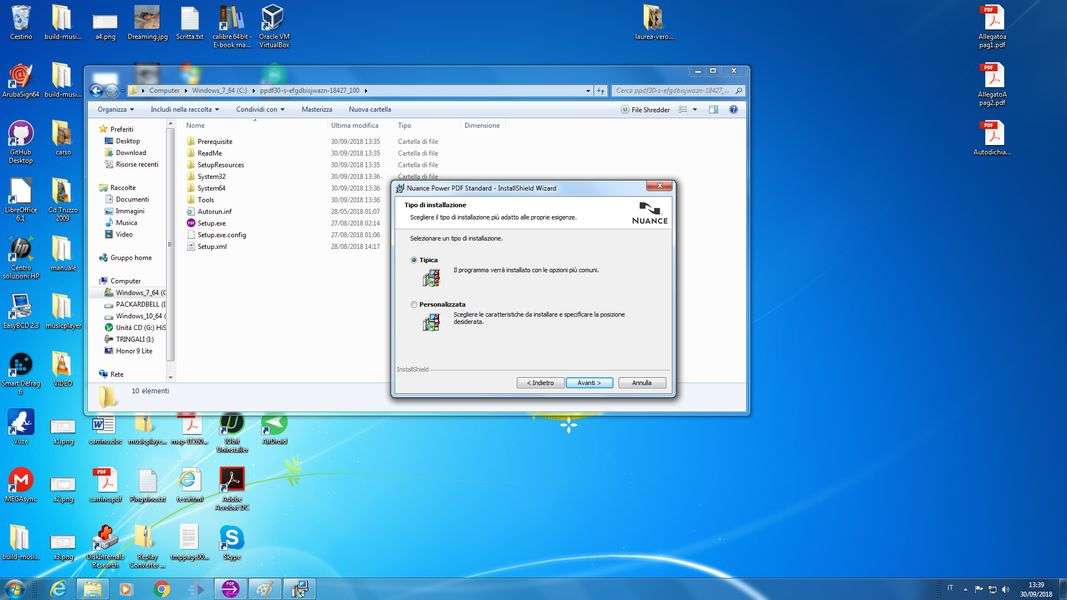
Task: Open Oracle VM VirtualBox desktop icon
Action: point(273,20)
